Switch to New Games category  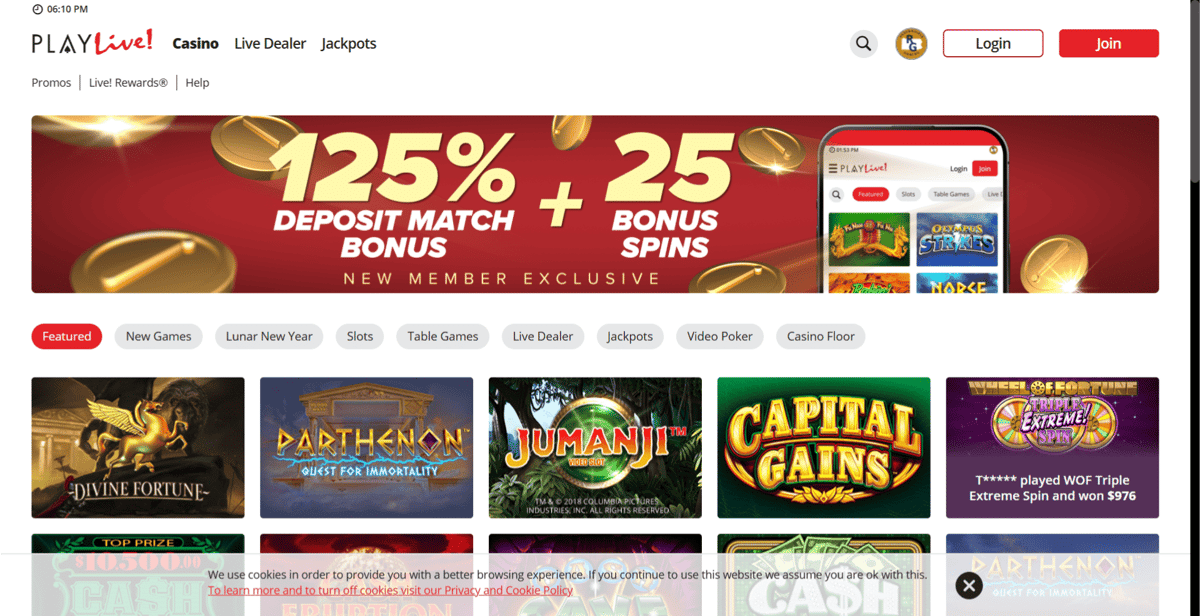click(159, 336)
